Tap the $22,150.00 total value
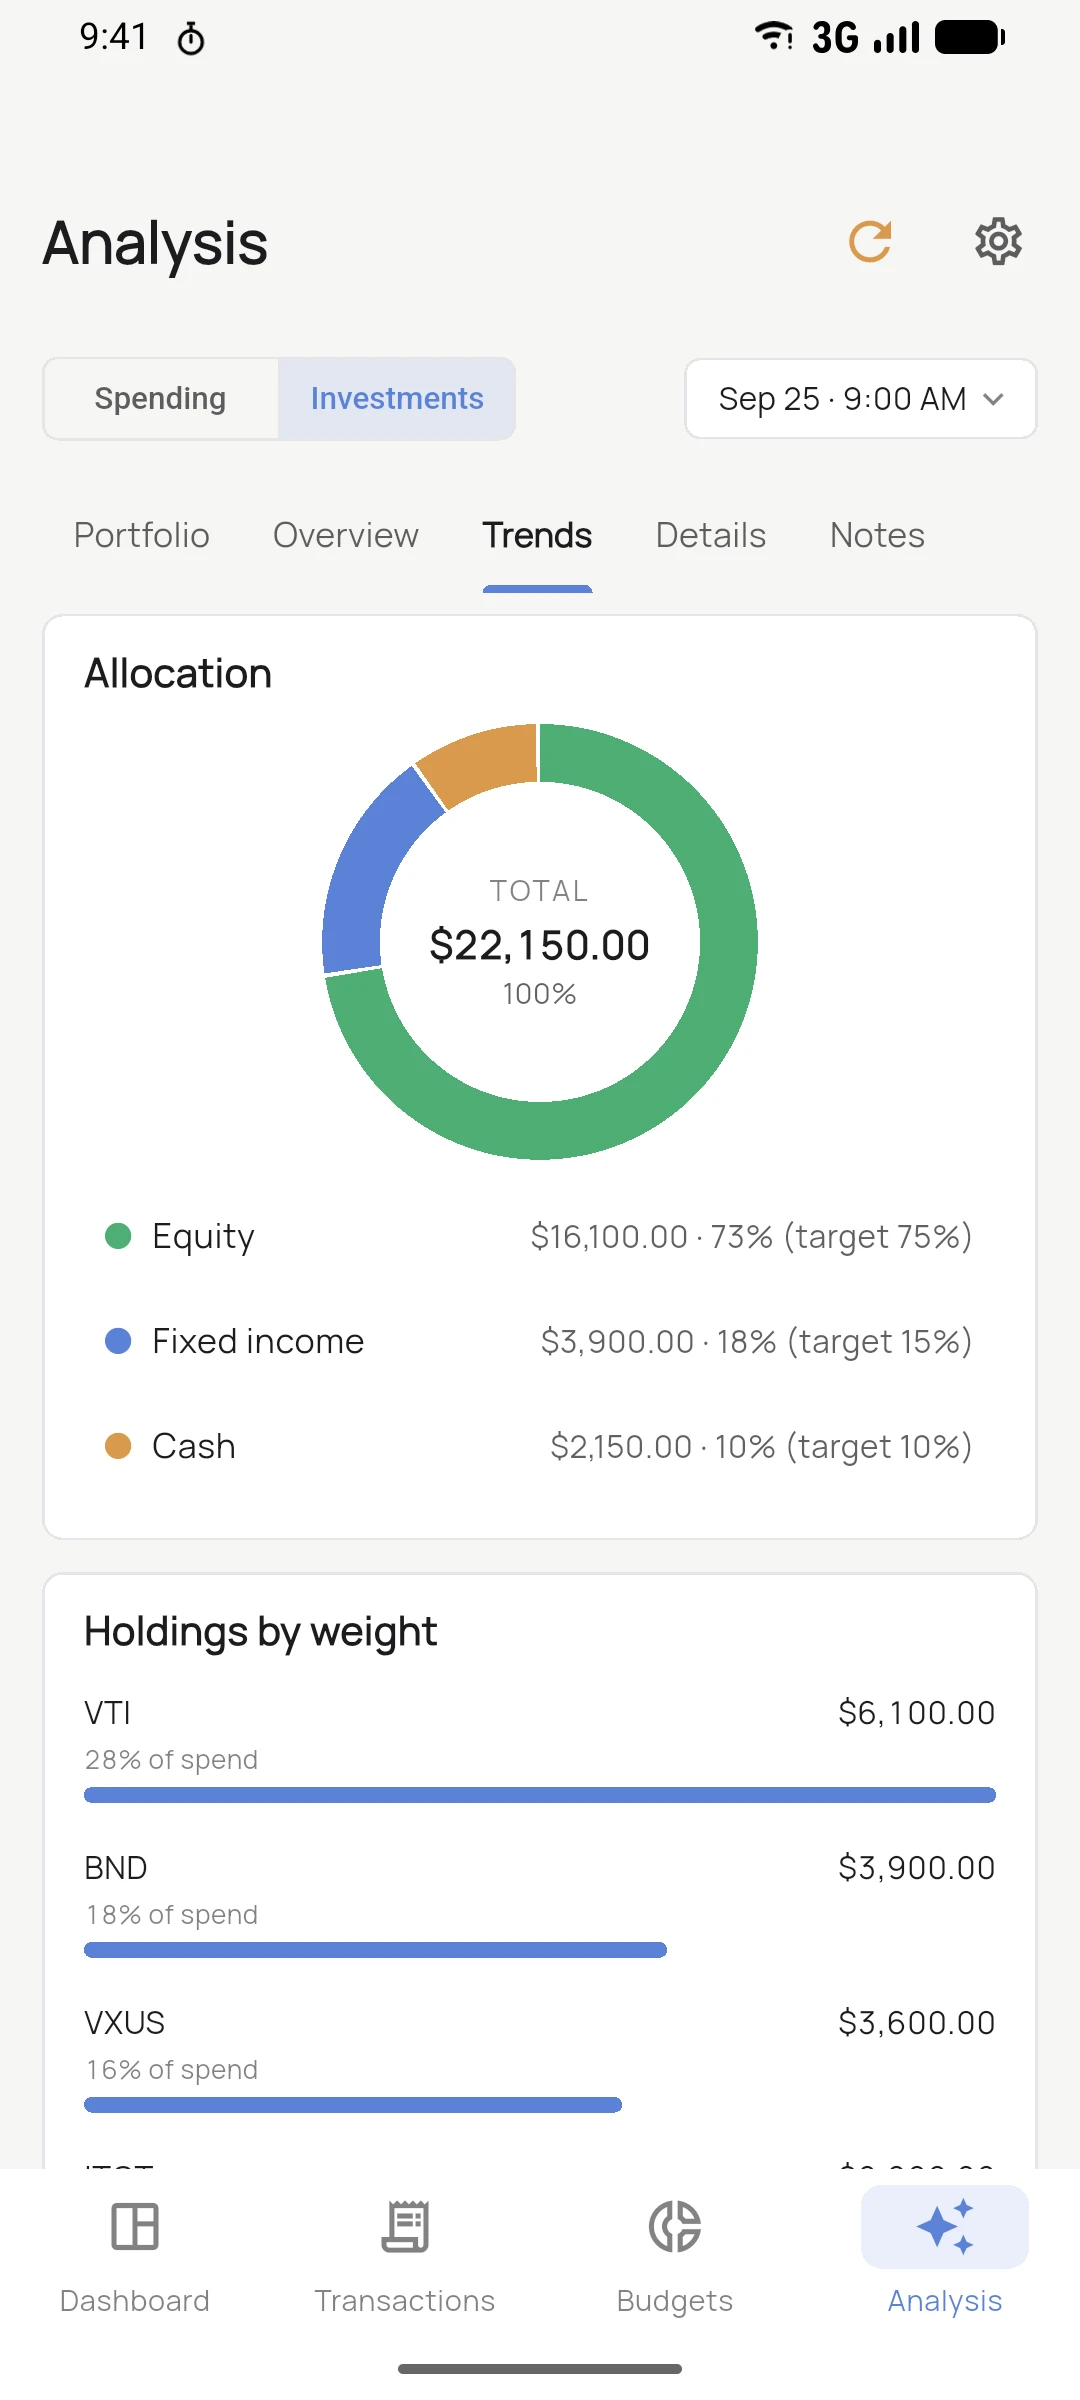This screenshot has width=1080, height=2400. [x=540, y=945]
